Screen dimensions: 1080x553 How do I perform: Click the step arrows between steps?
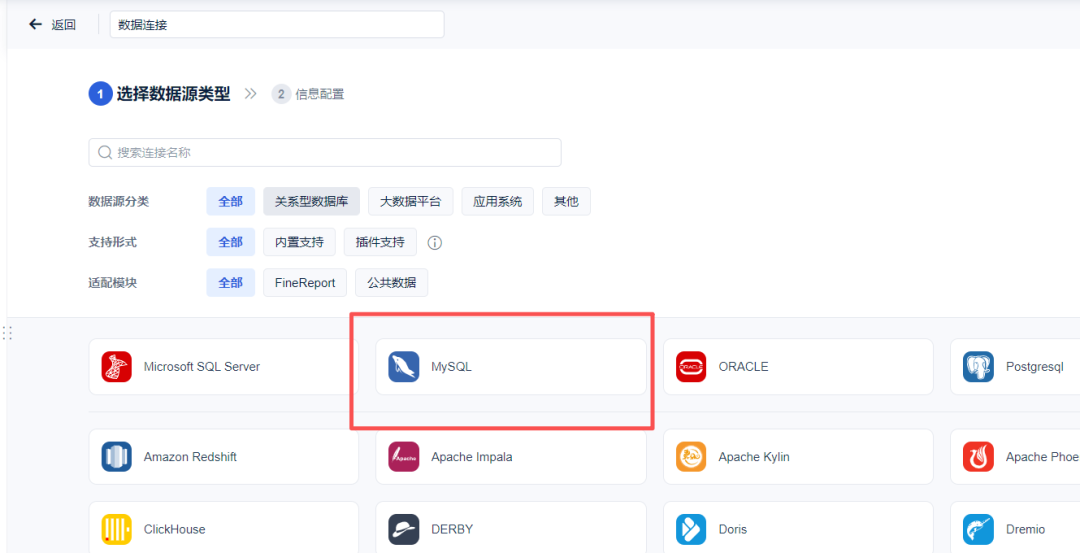251,94
